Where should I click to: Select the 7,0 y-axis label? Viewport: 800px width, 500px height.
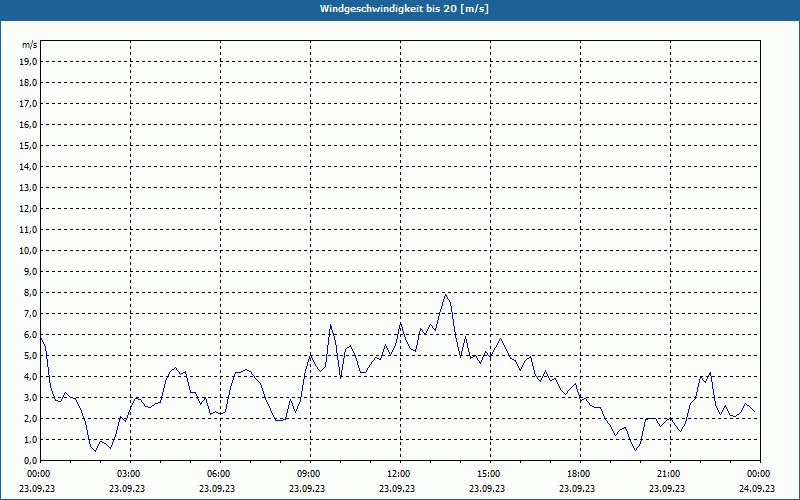(x=30, y=314)
